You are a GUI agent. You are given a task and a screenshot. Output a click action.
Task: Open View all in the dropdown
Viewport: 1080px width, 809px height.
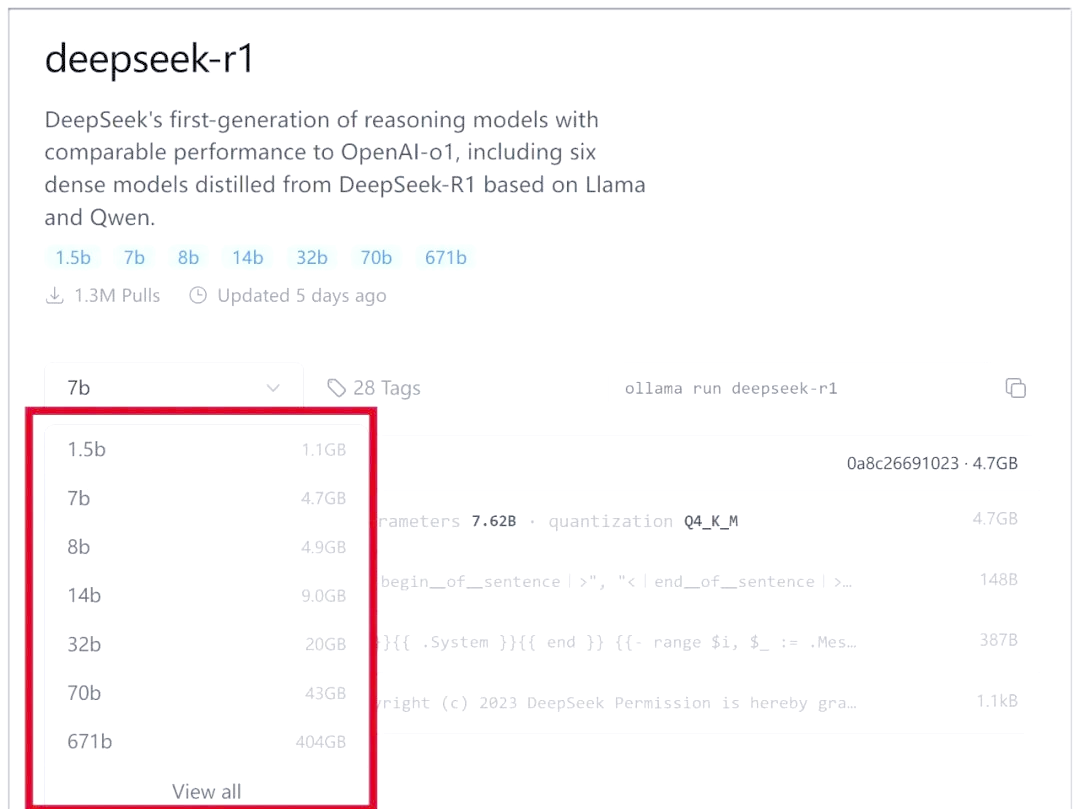coord(206,791)
